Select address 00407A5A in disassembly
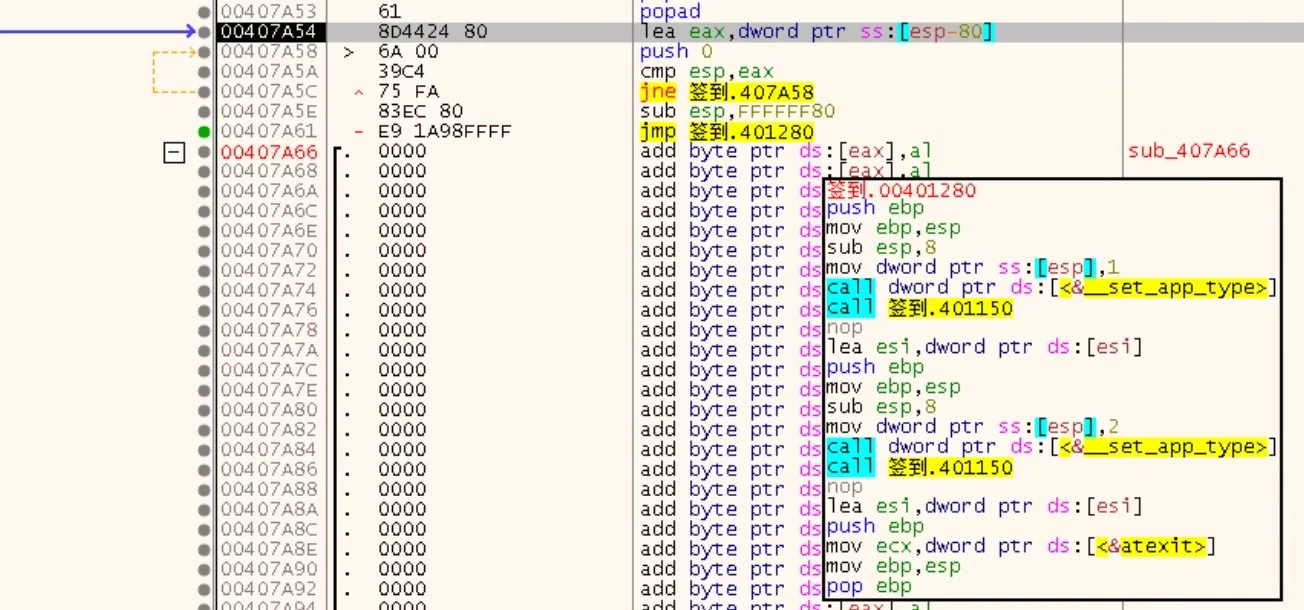Image resolution: width=1304 pixels, height=610 pixels. click(x=267, y=71)
